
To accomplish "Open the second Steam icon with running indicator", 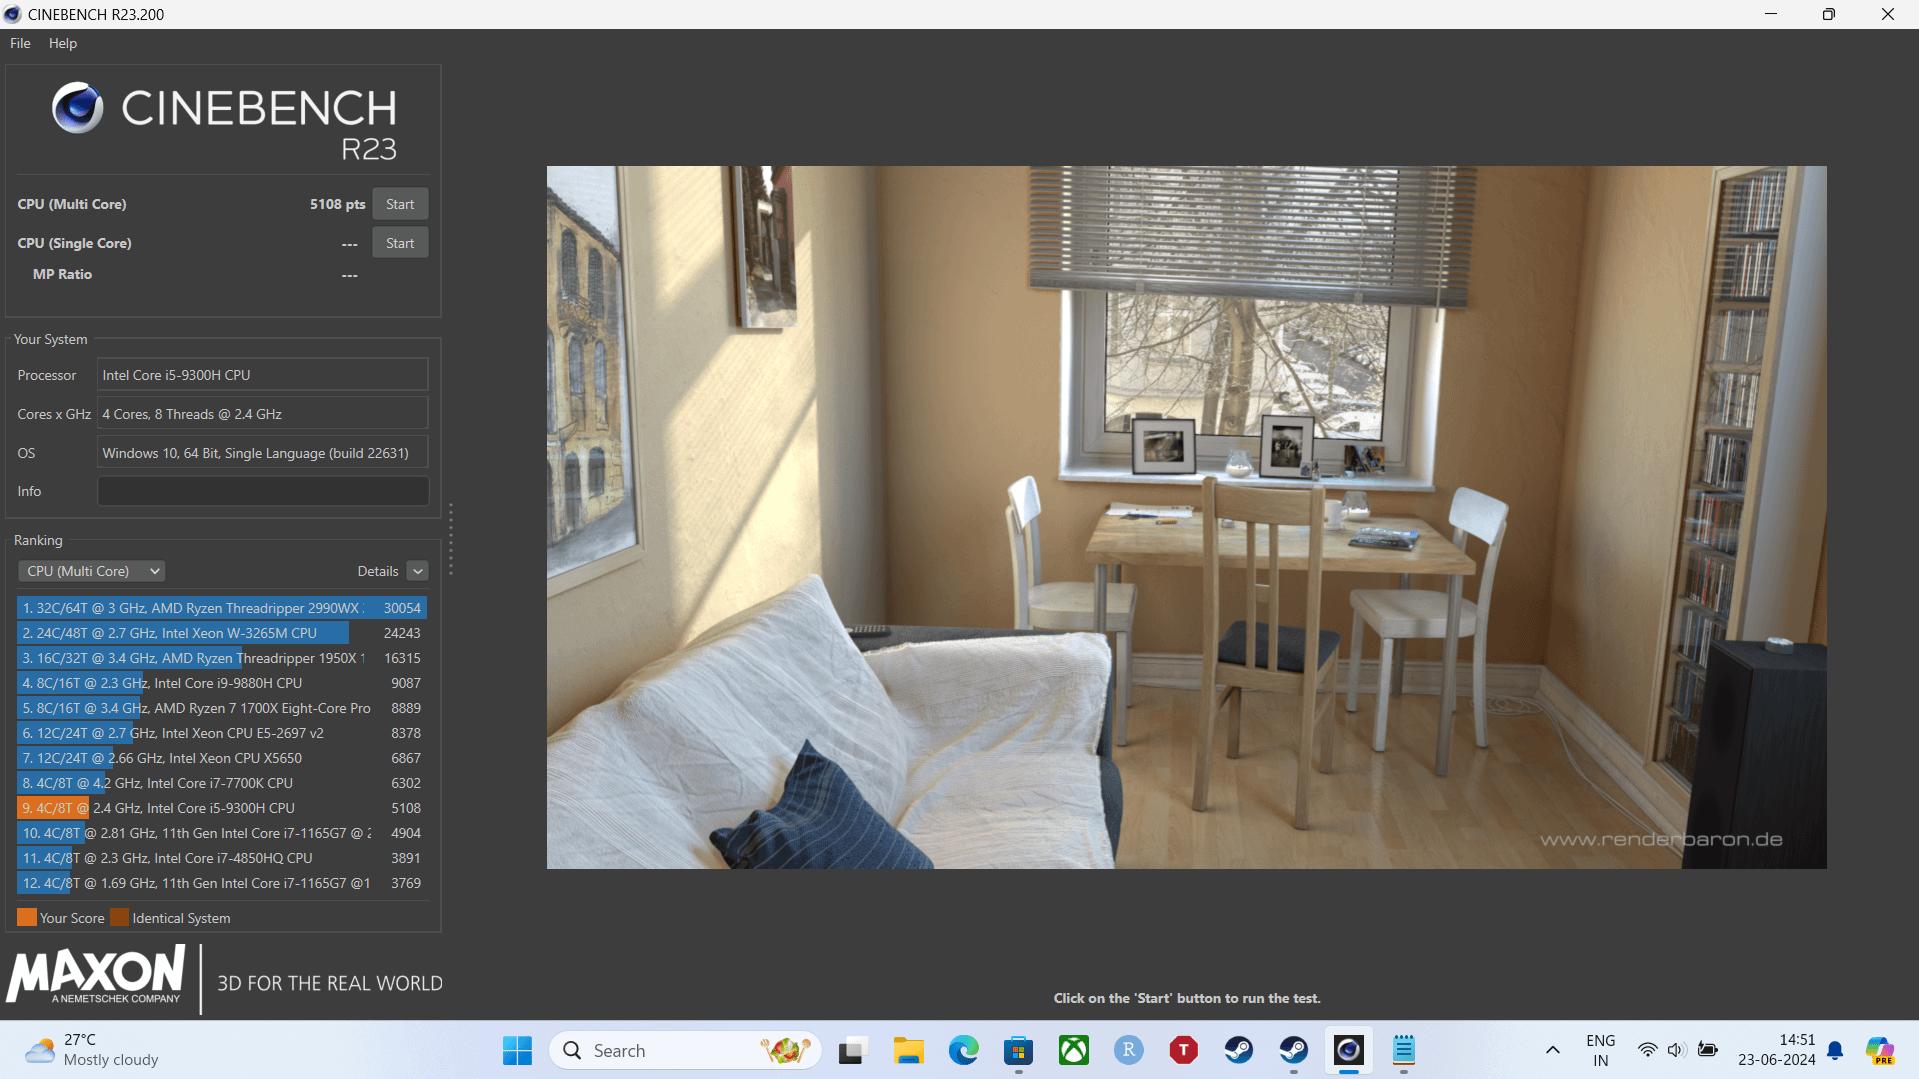I will click(1293, 1050).
